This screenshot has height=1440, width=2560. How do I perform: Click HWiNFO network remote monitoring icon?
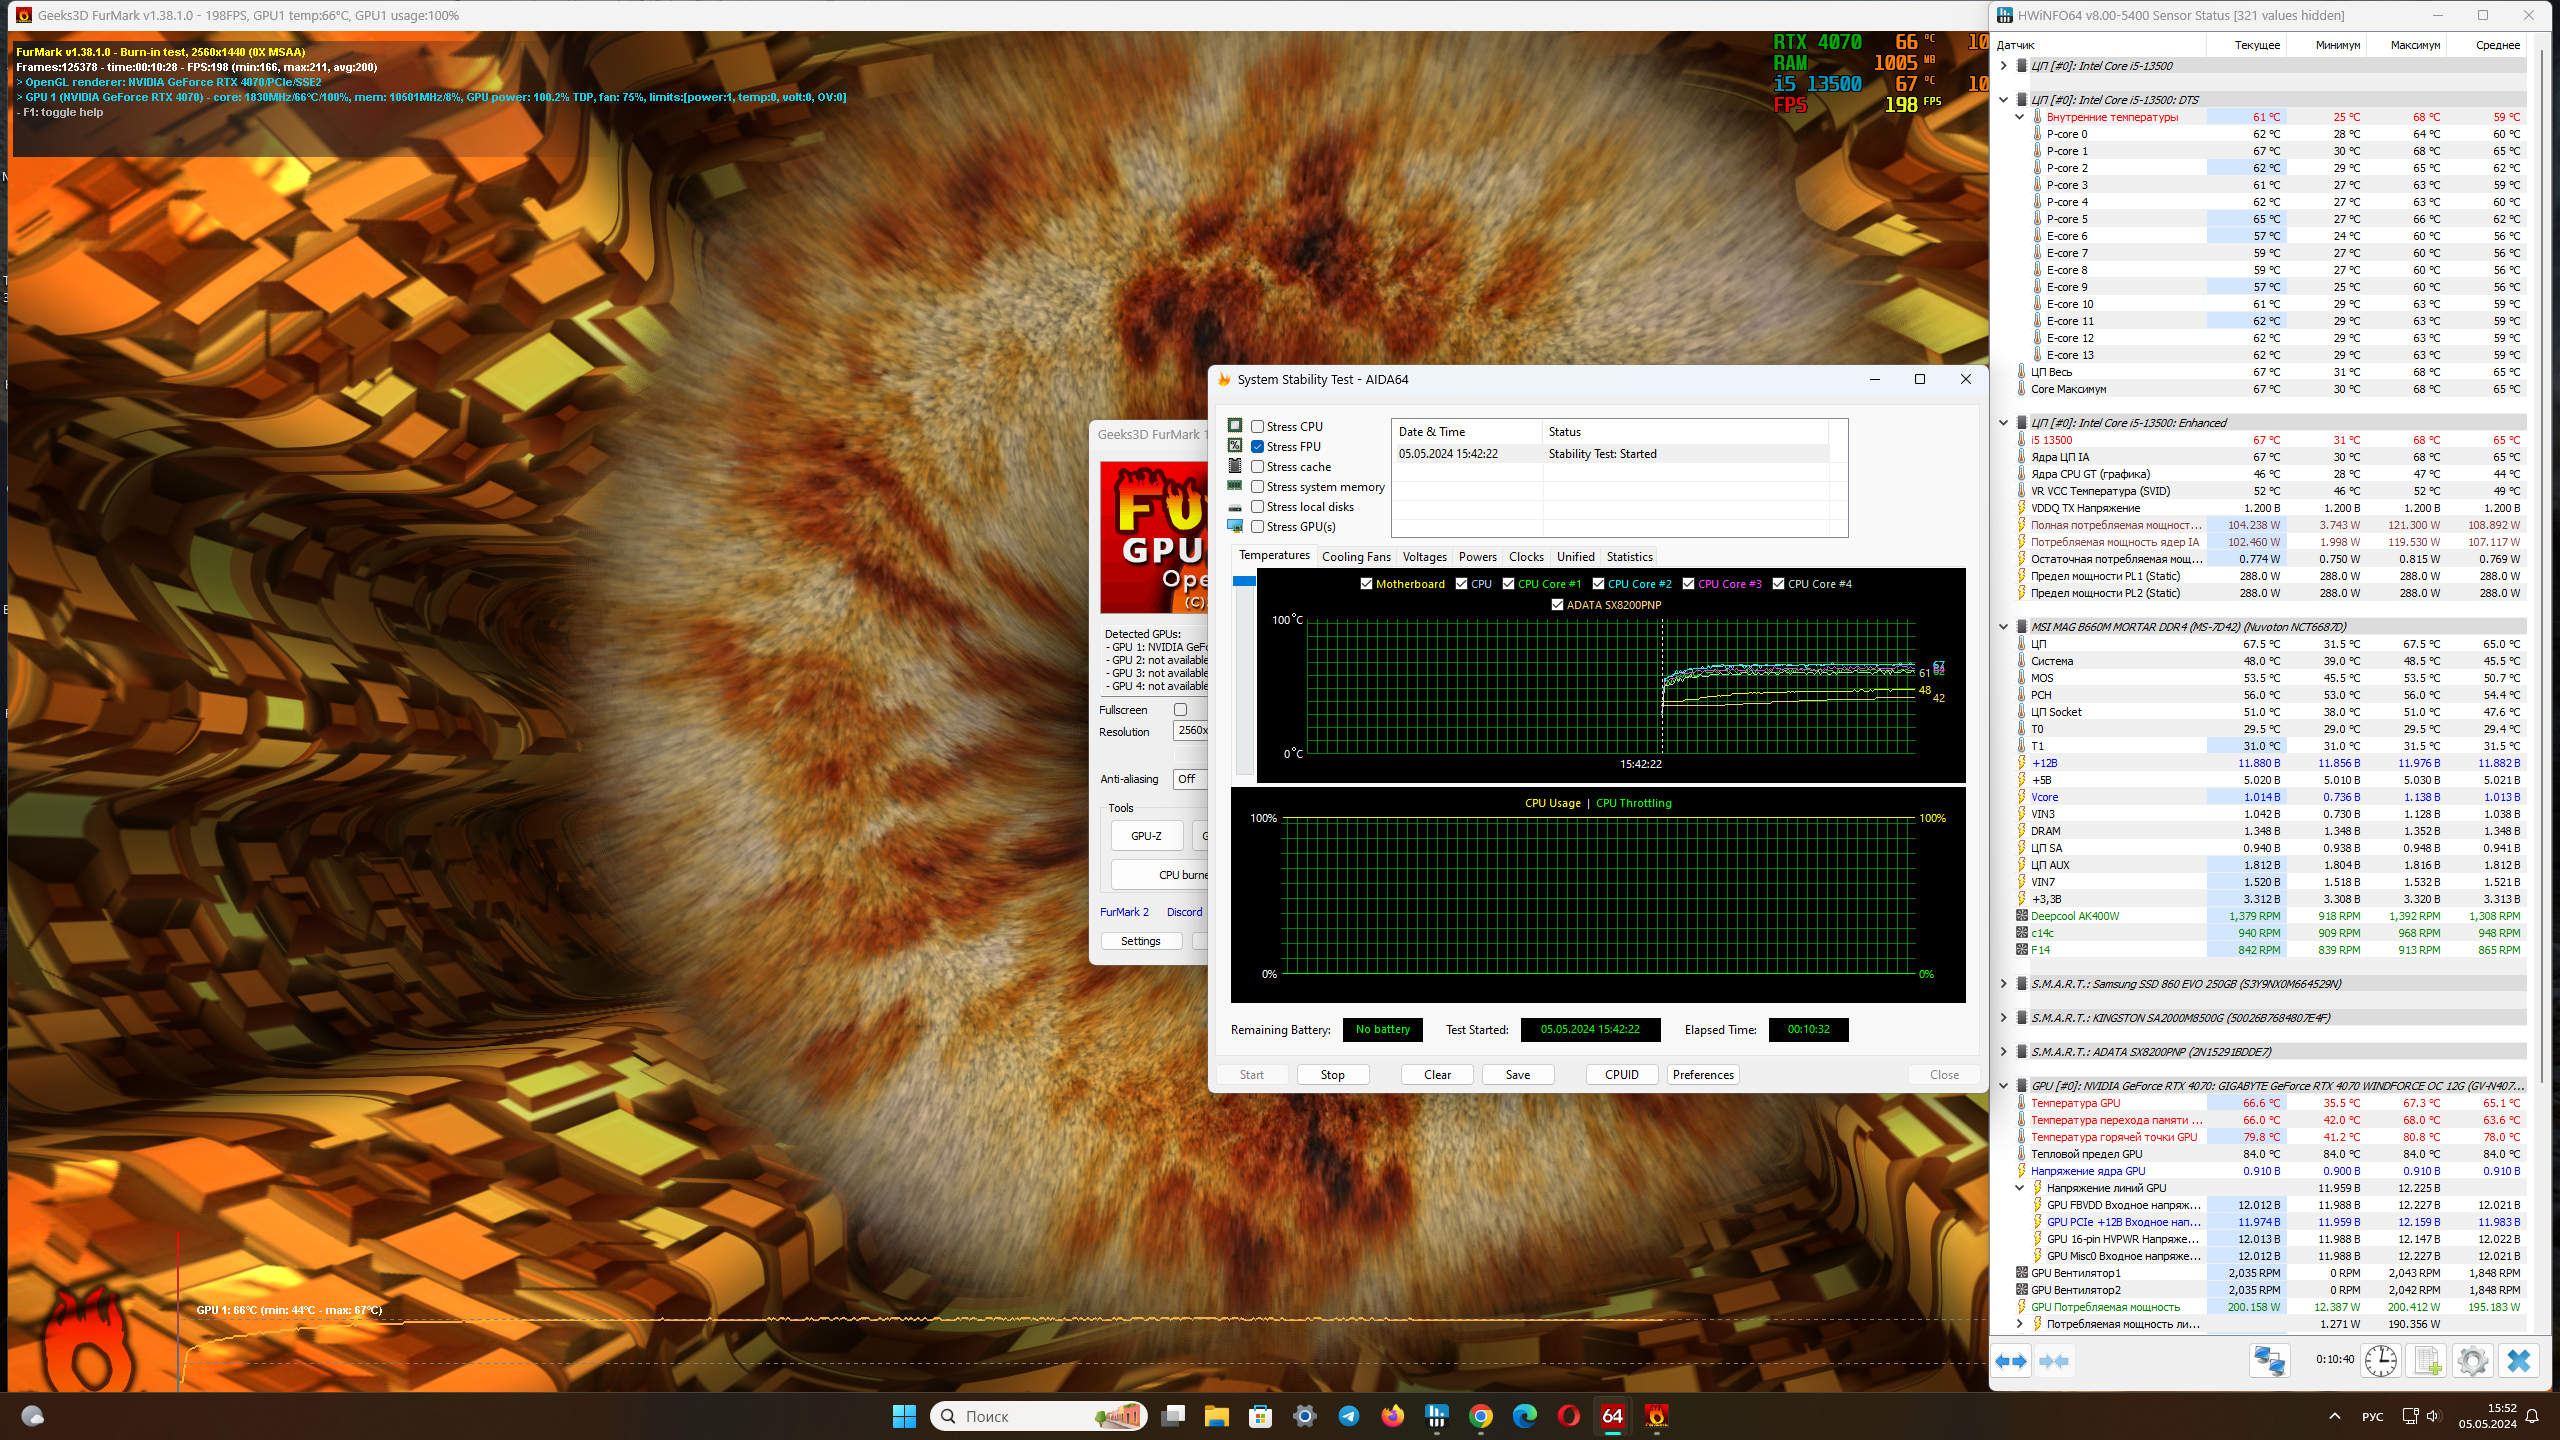(x=2269, y=1361)
